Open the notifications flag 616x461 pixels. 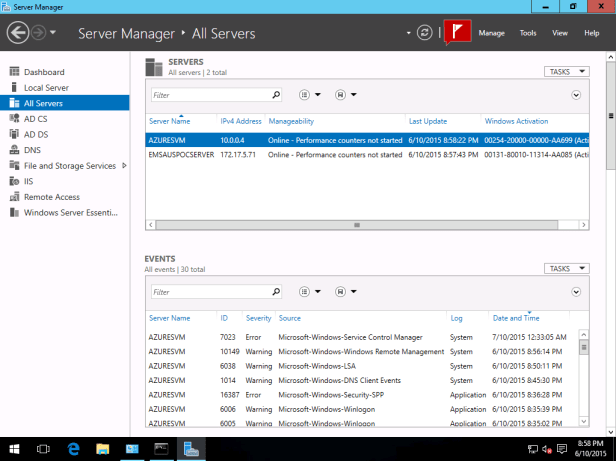[x=457, y=33]
